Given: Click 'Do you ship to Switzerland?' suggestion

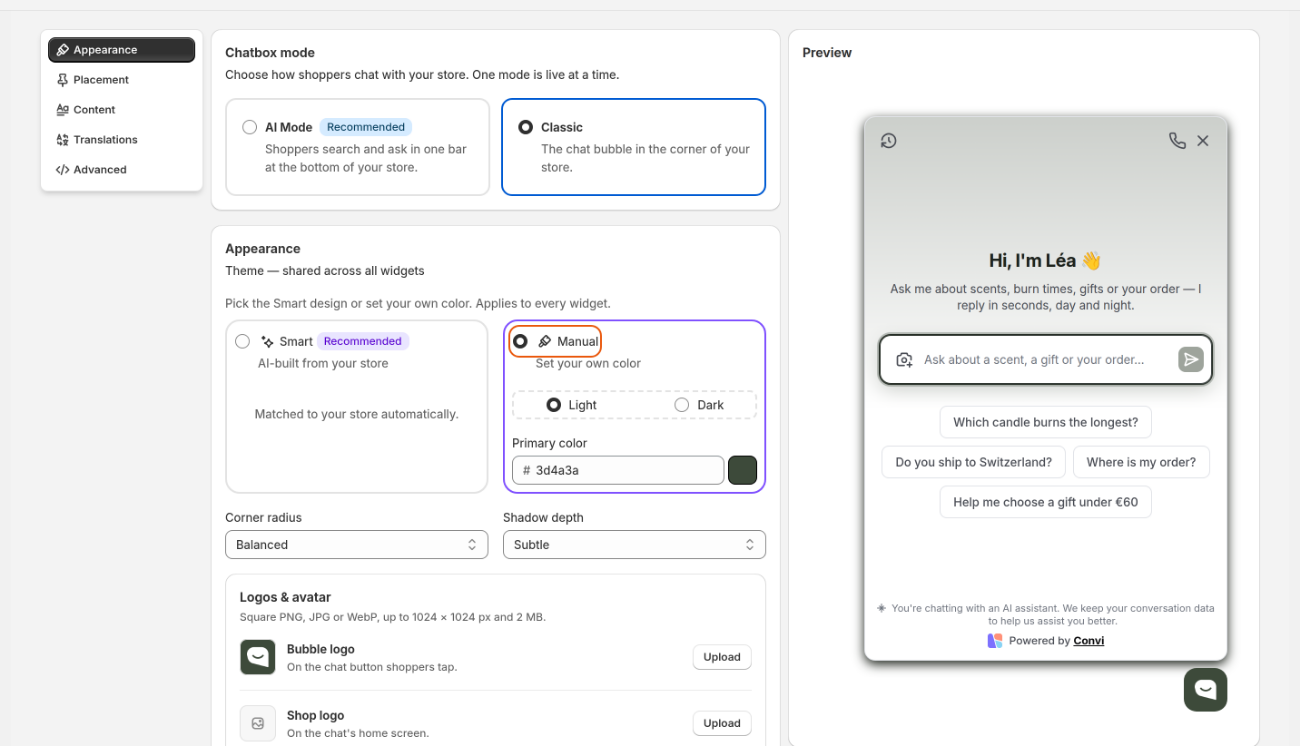Looking at the screenshot, I should coord(974,462).
